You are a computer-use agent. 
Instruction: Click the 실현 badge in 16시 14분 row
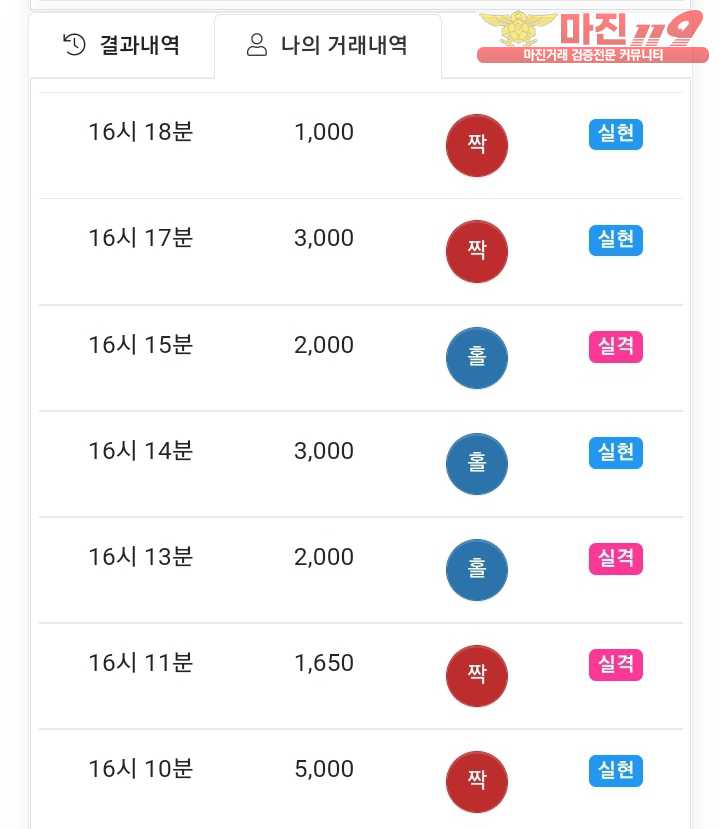point(615,453)
